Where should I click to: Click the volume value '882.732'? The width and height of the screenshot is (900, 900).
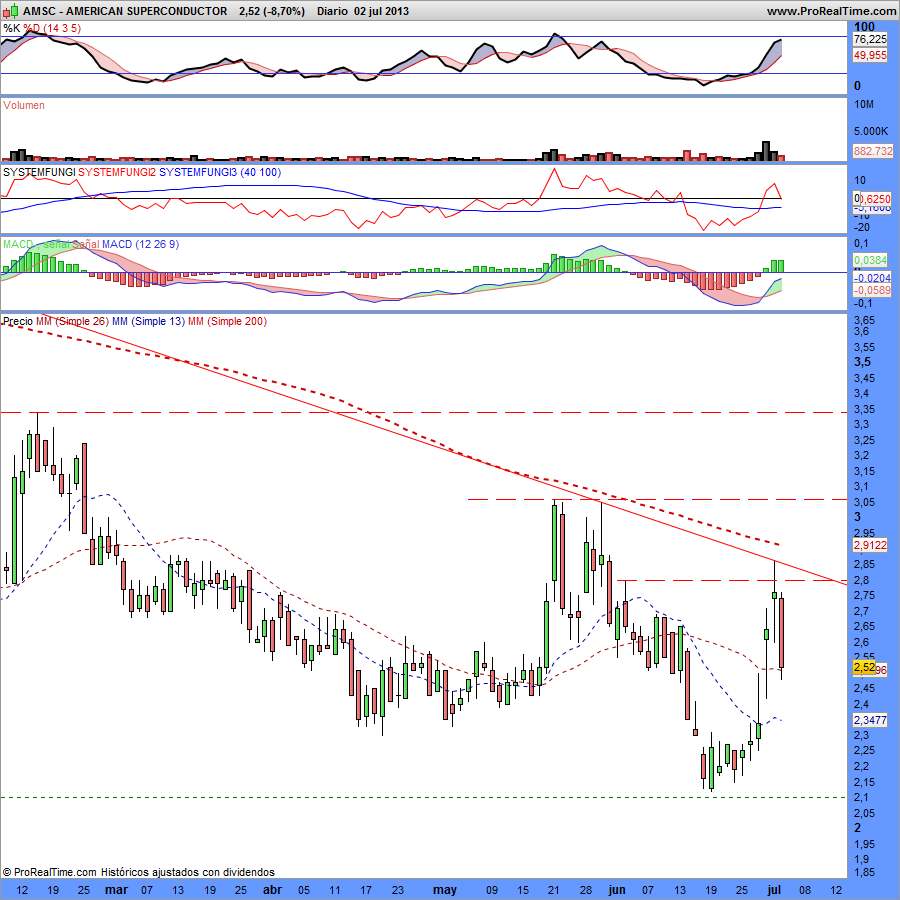873,151
